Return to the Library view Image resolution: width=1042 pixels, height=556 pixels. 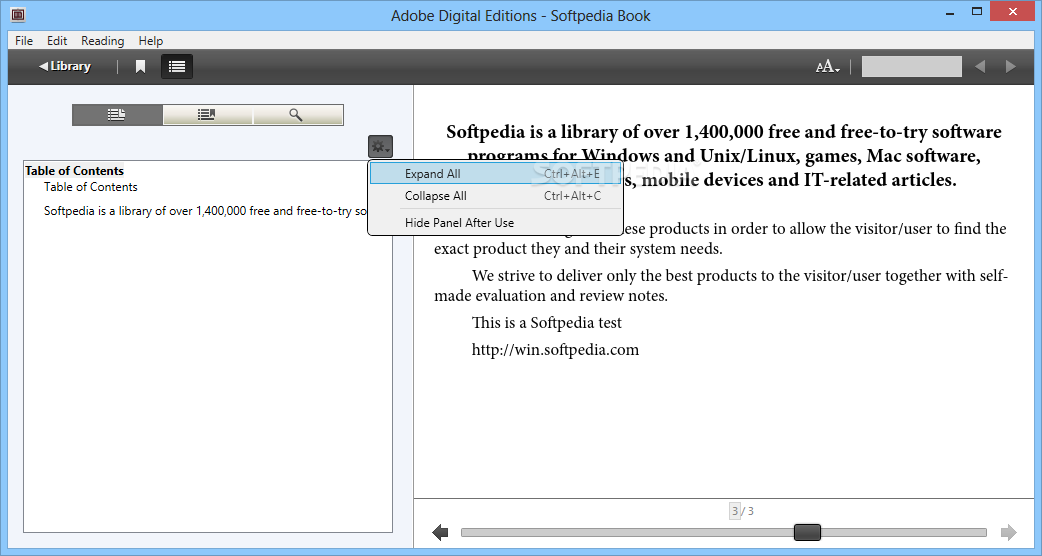click(64, 66)
